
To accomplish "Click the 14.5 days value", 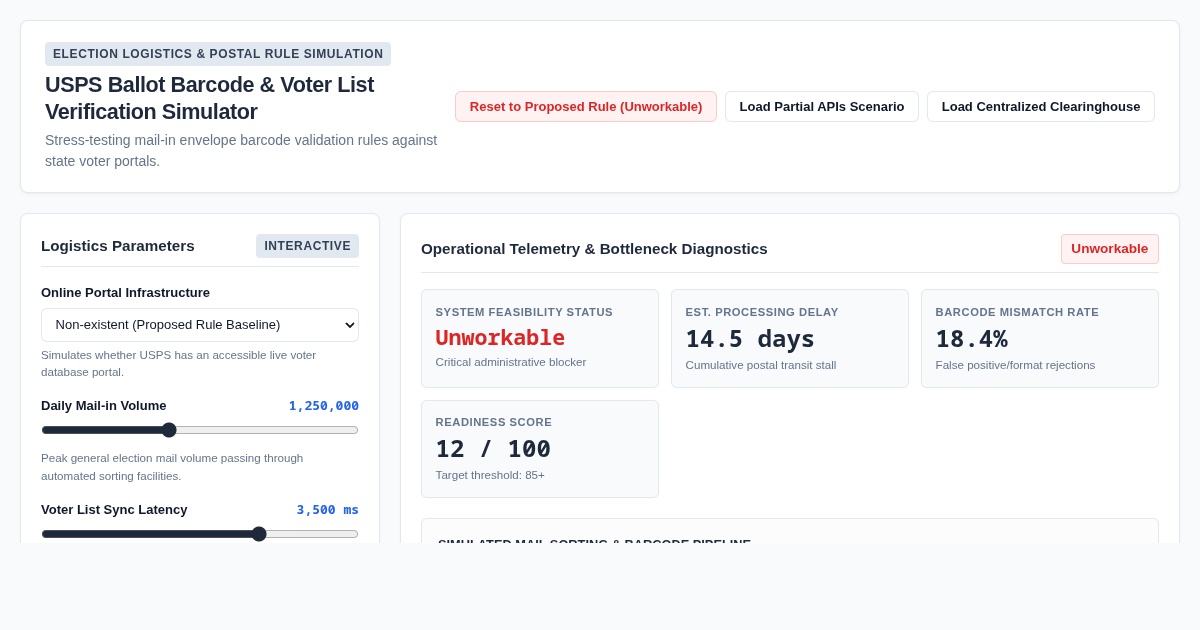I will (750, 339).
